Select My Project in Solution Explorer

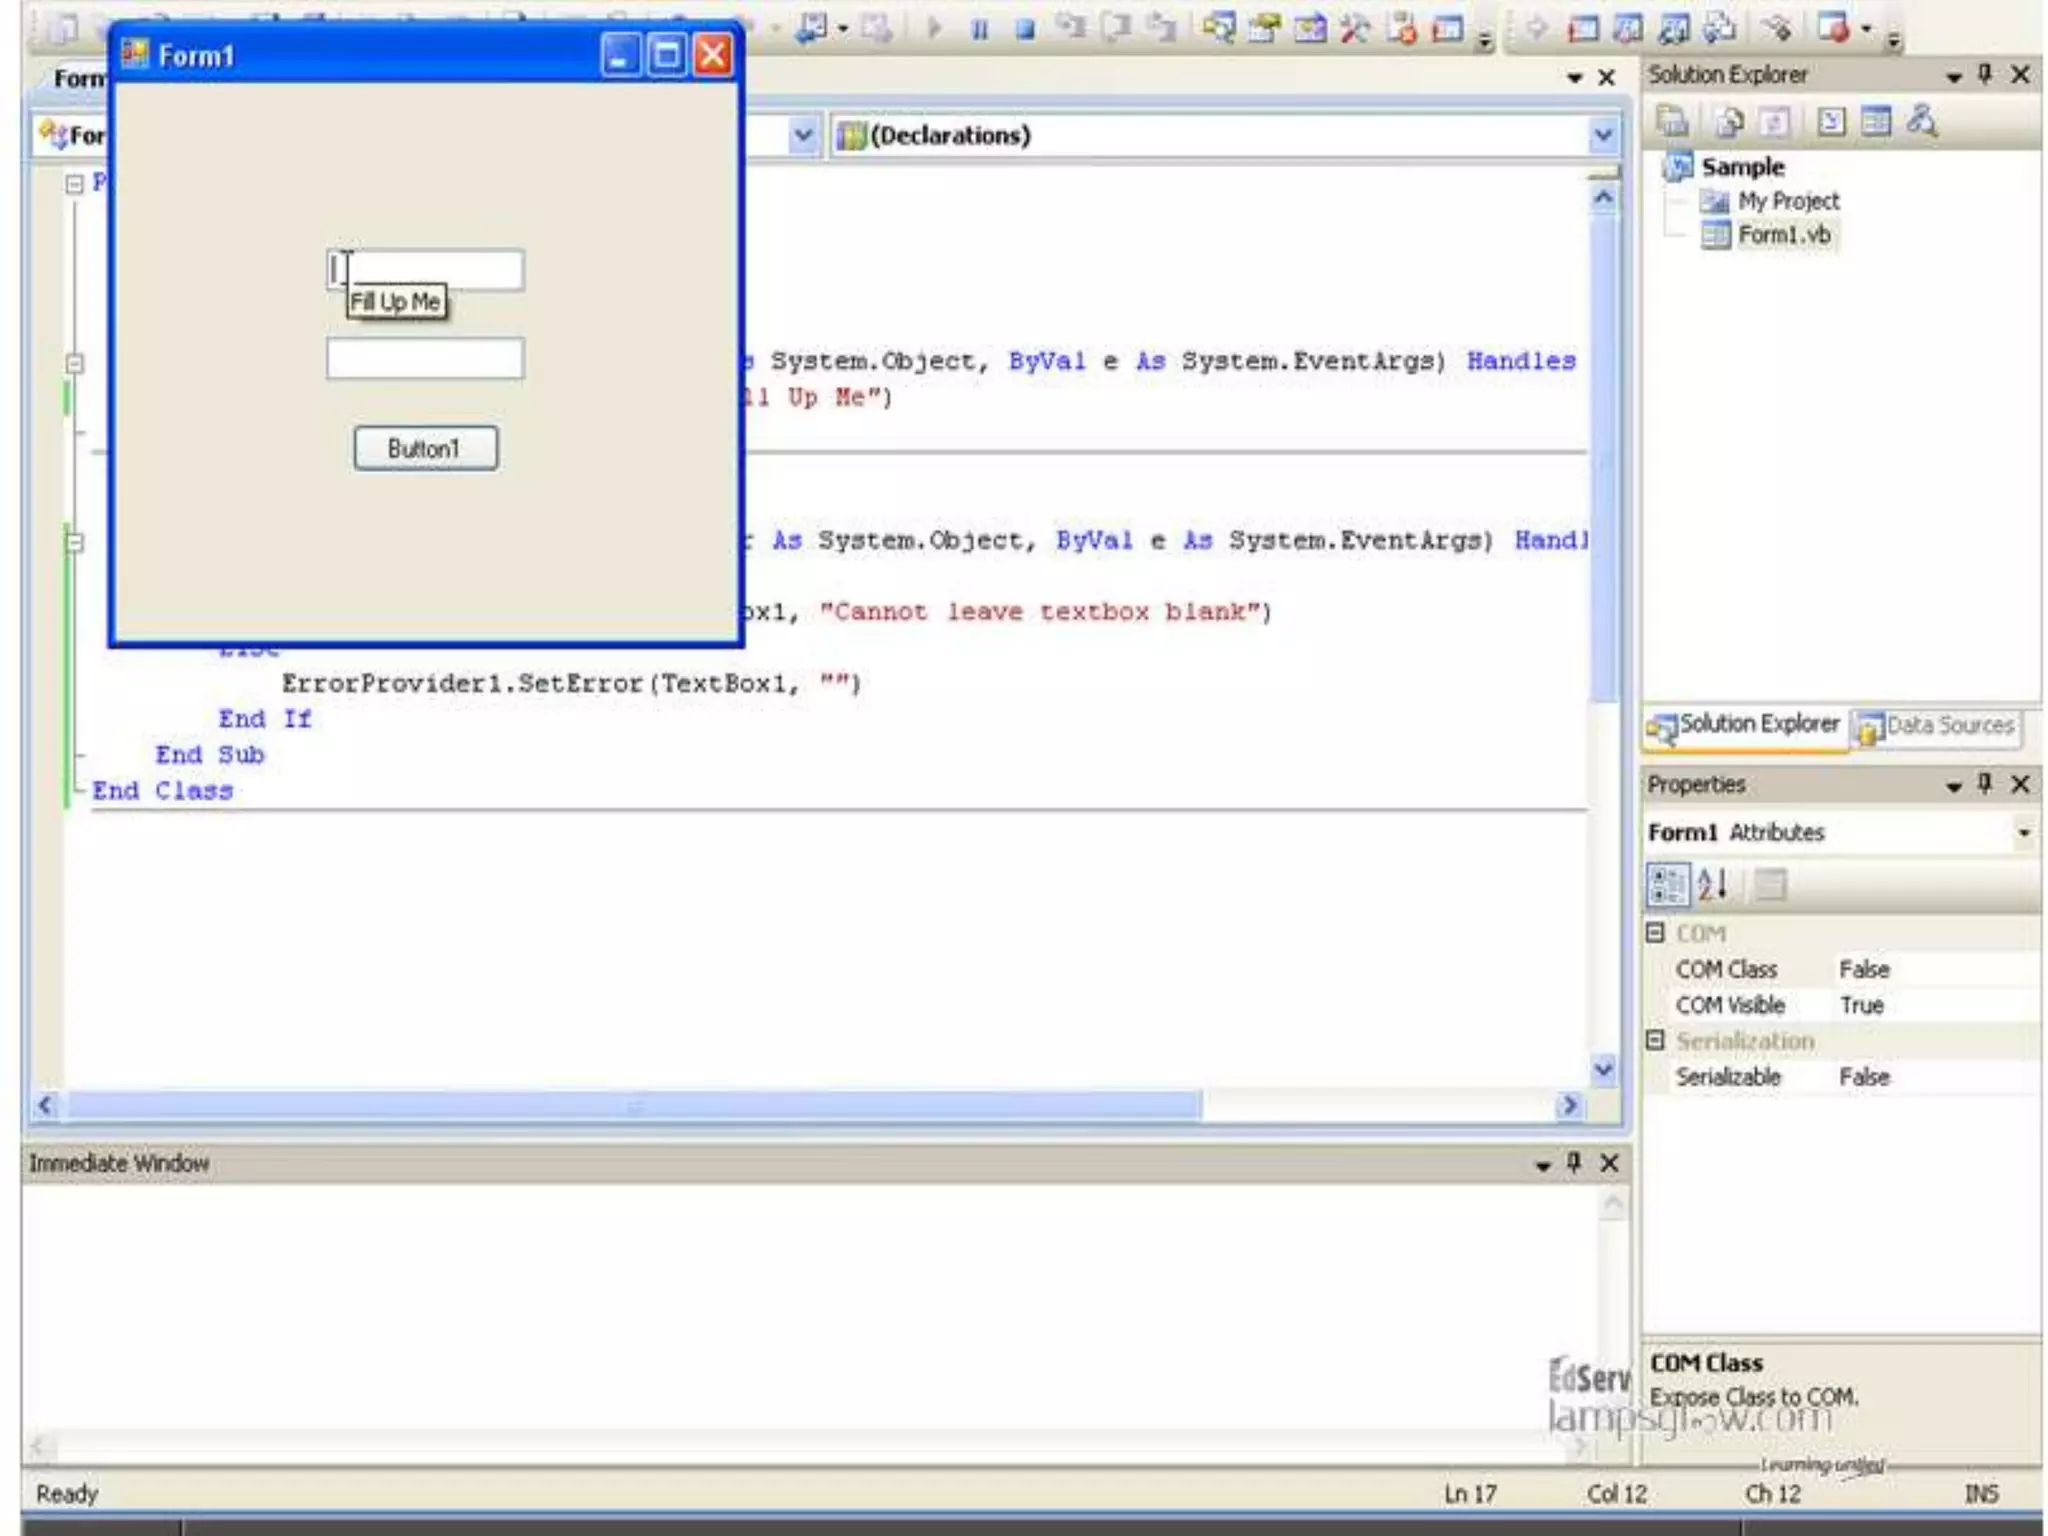point(1788,201)
